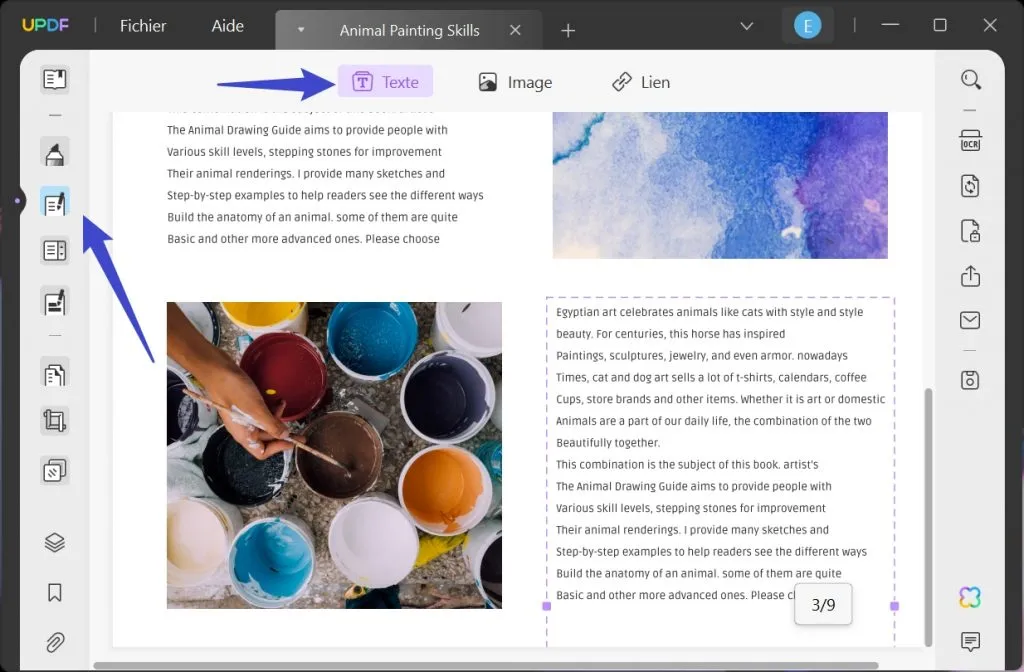
Task: Select the Lien link tool
Action: [641, 82]
